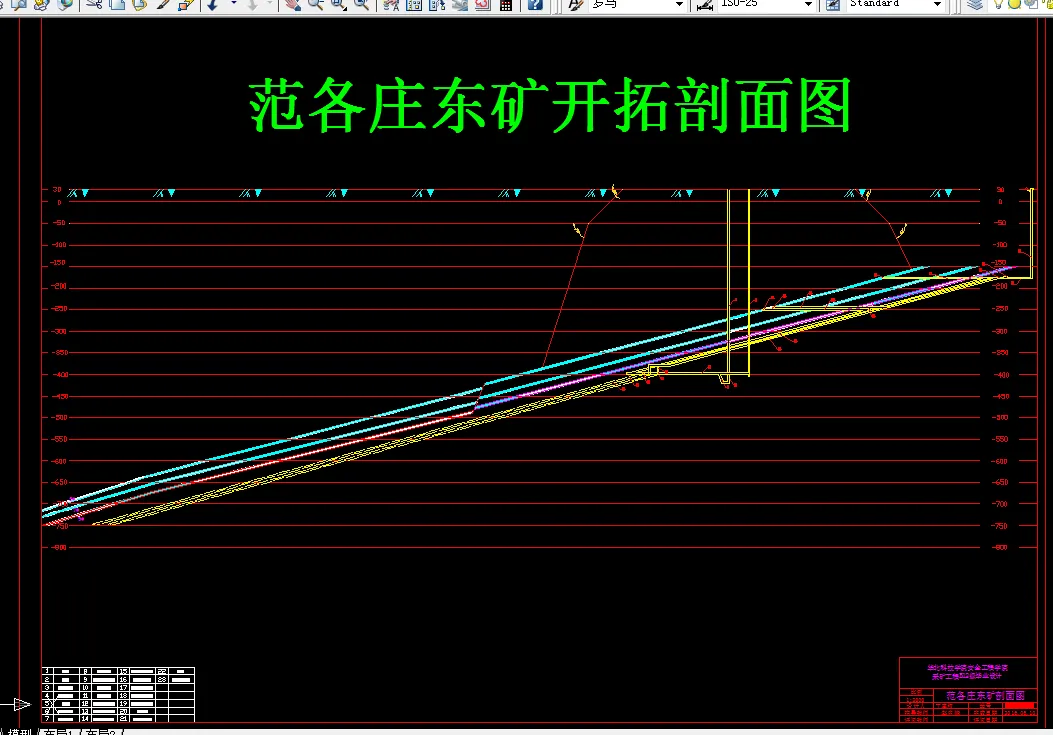Copy objects using the Copy icon

pos(117,5)
